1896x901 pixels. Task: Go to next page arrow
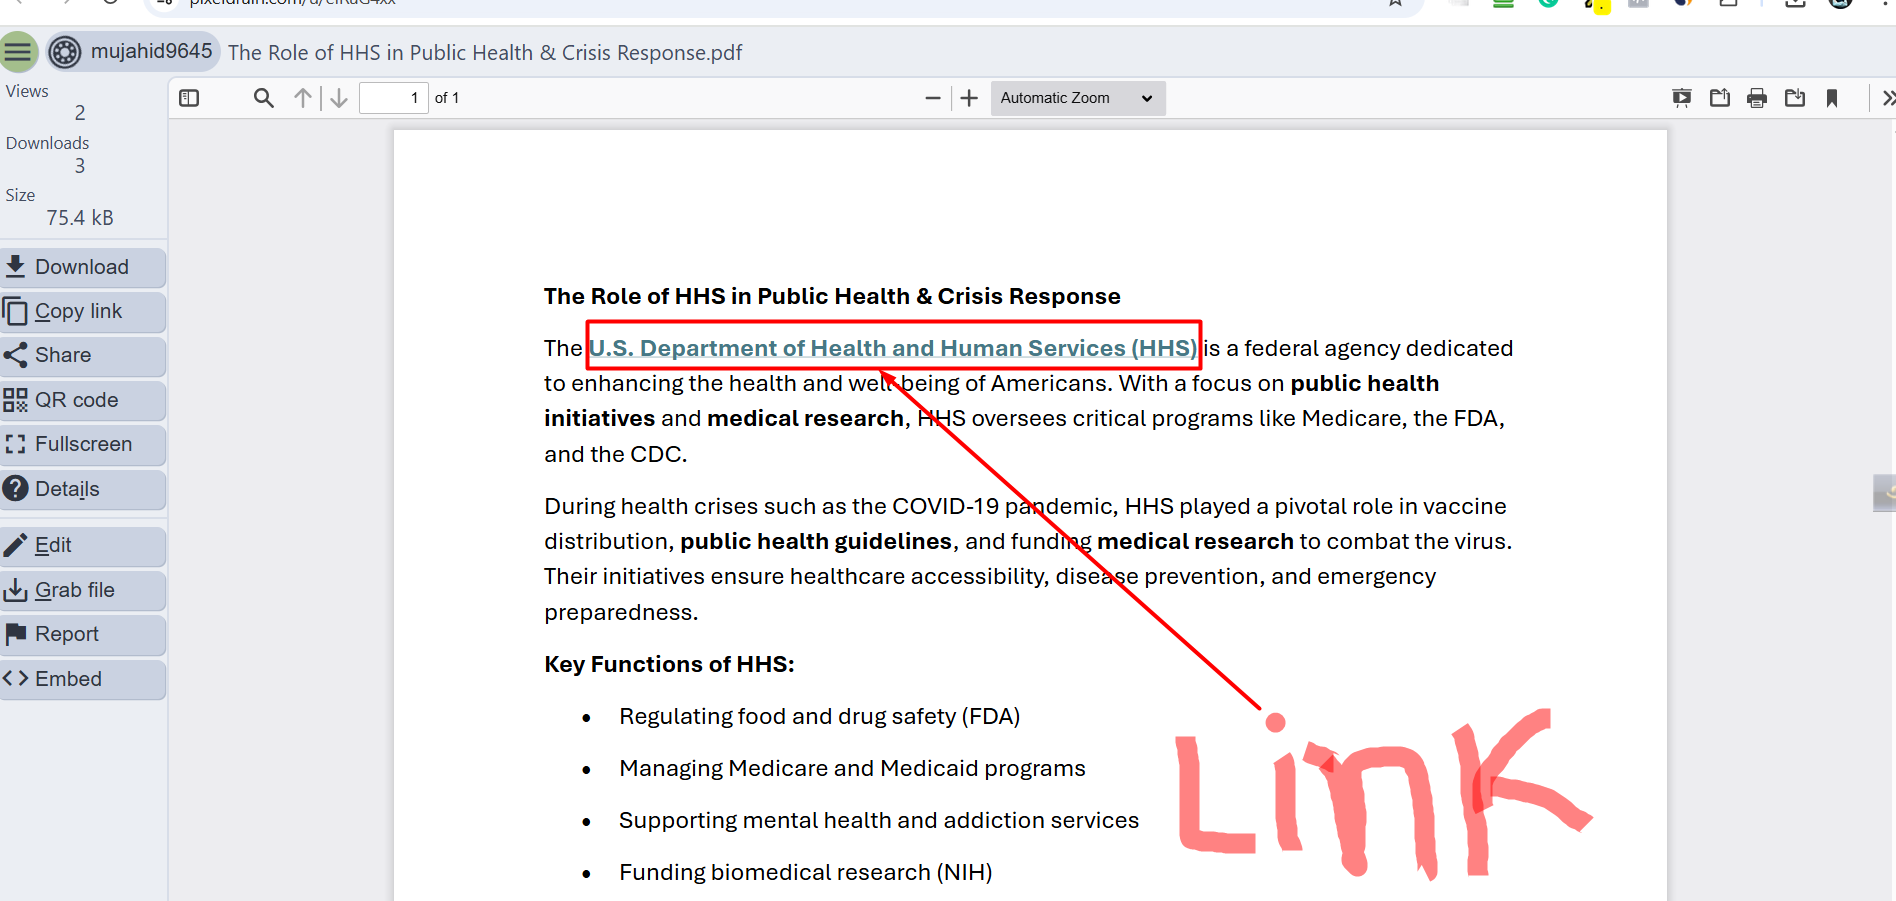click(x=339, y=98)
